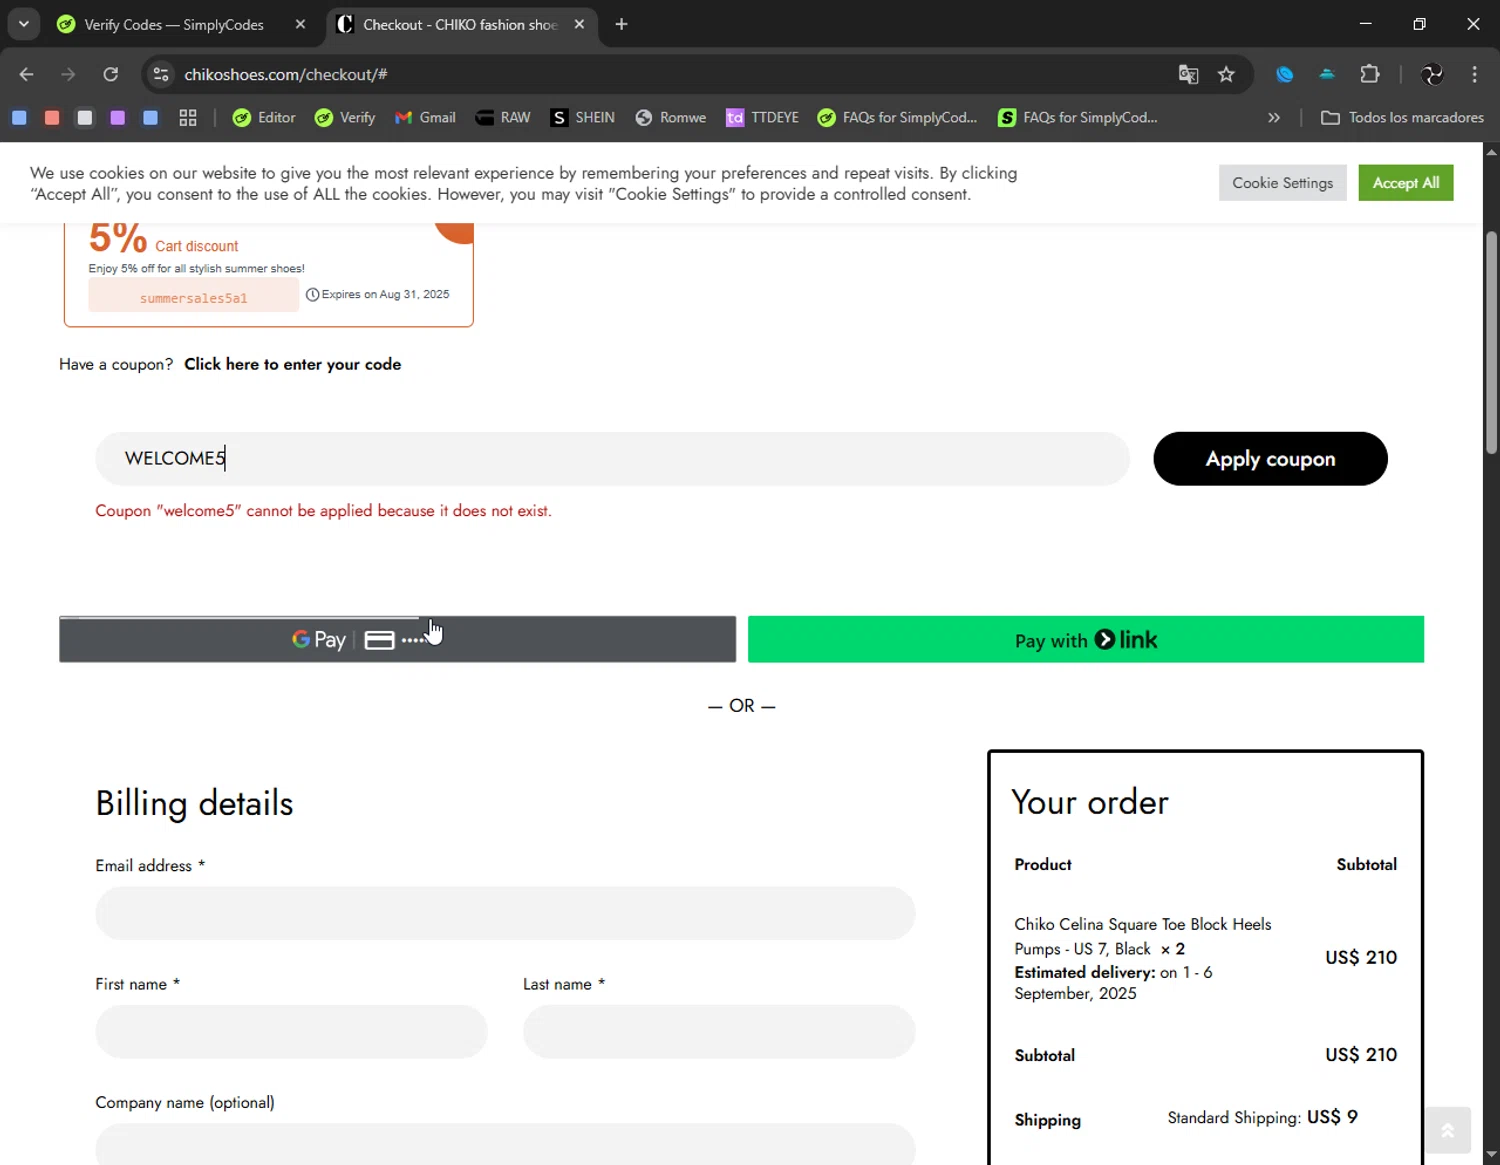Open the Verify bookmark

(345, 118)
